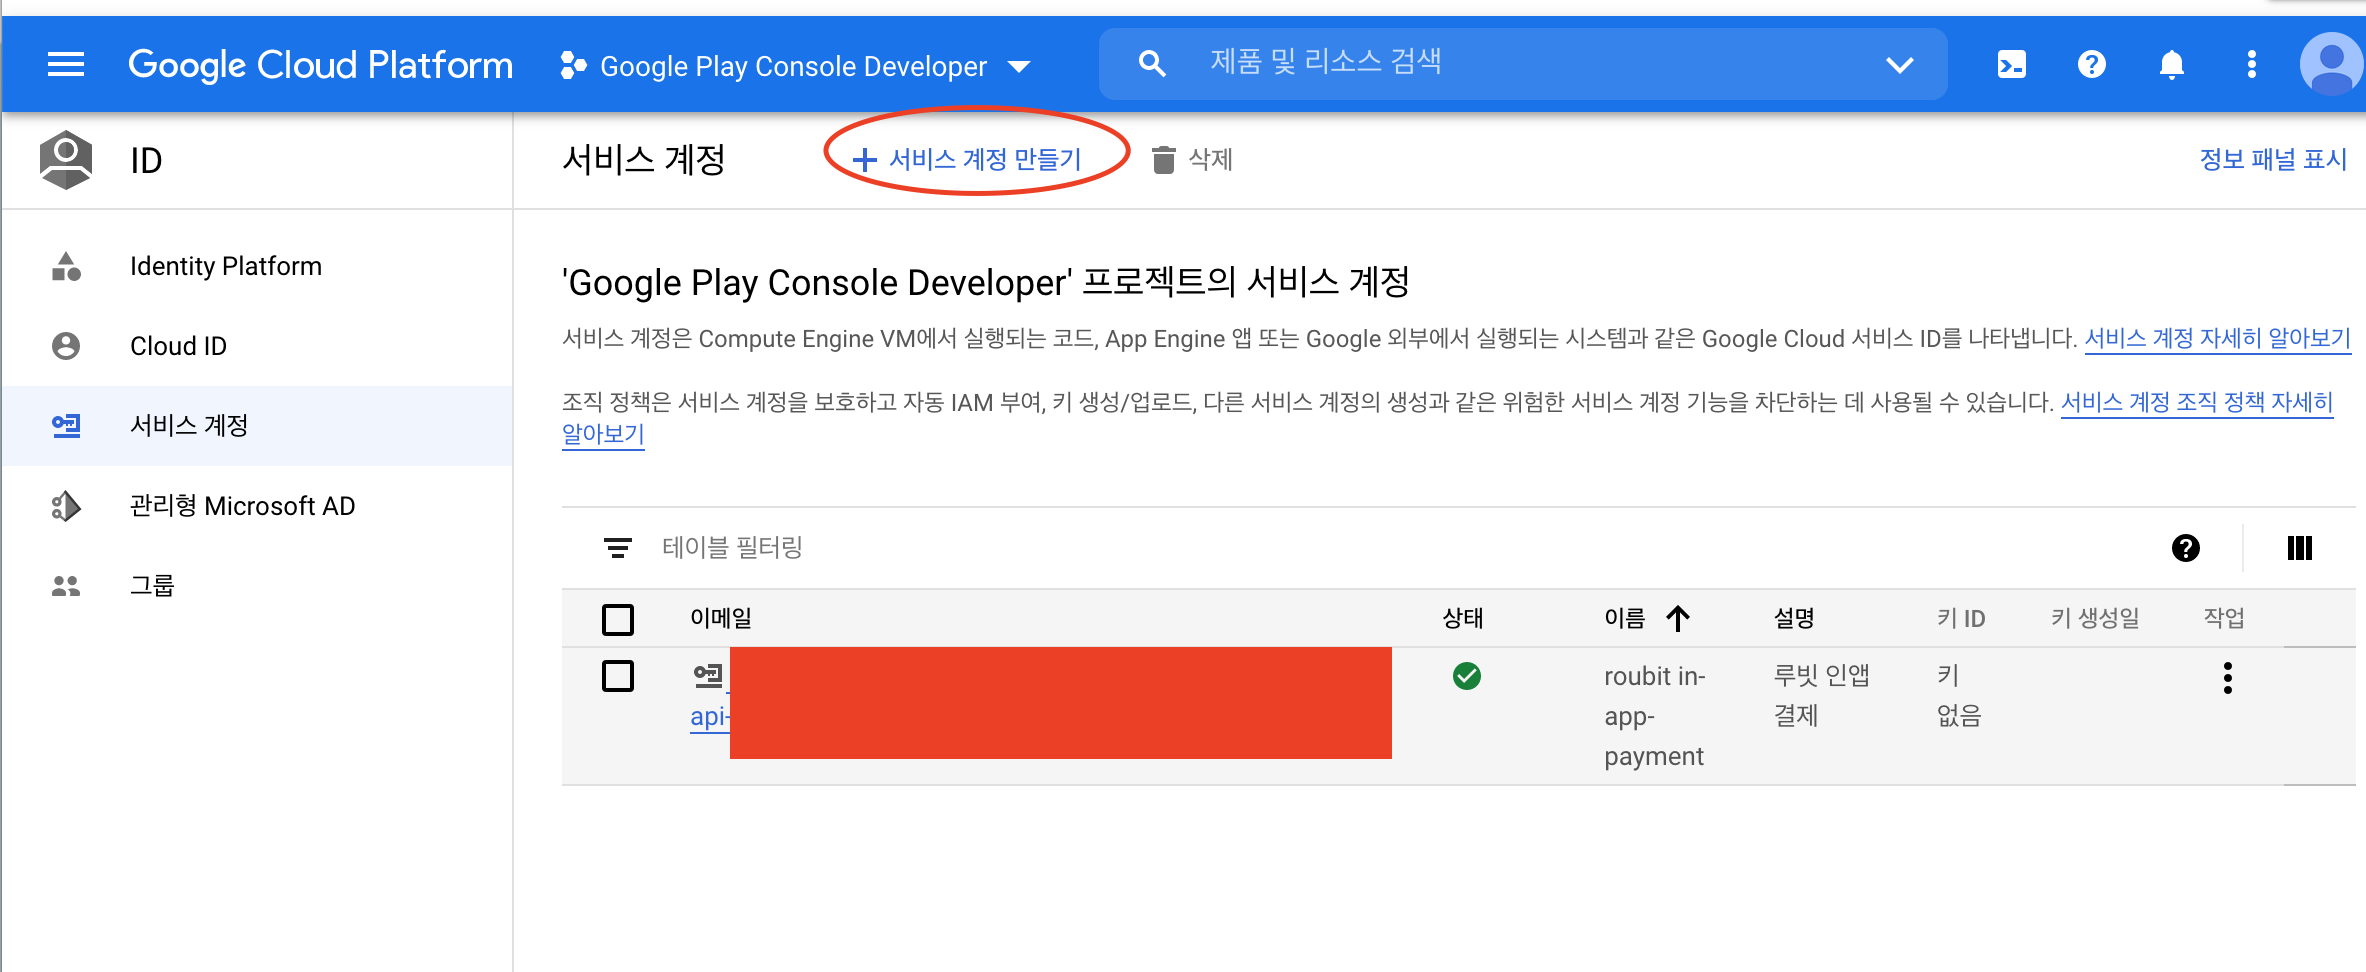Viewport: 2366px width, 972px height.
Task: Open the header three-dot settings menu
Action: pos(2251,65)
